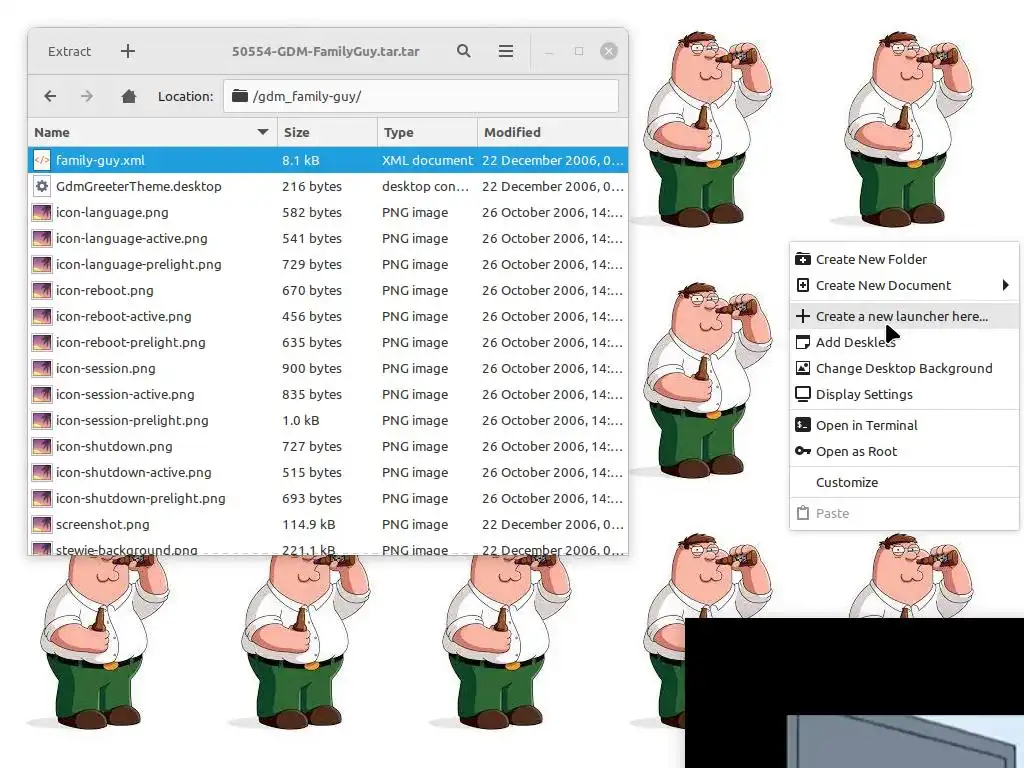Screen dimensions: 1024x768
Task: Click the 900 bytes size cell
Action: (x=312, y=368)
